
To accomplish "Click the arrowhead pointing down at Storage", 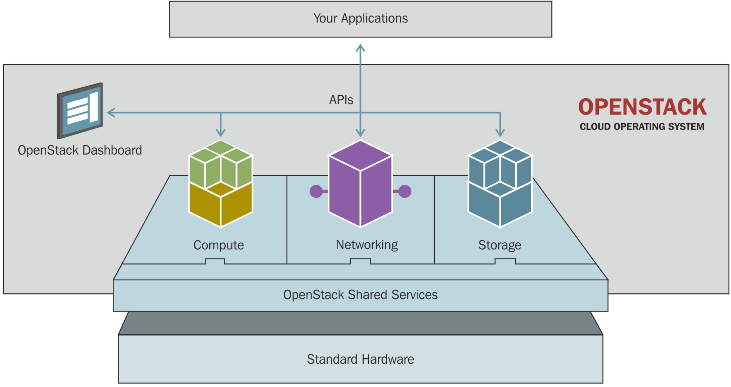I will point(500,133).
